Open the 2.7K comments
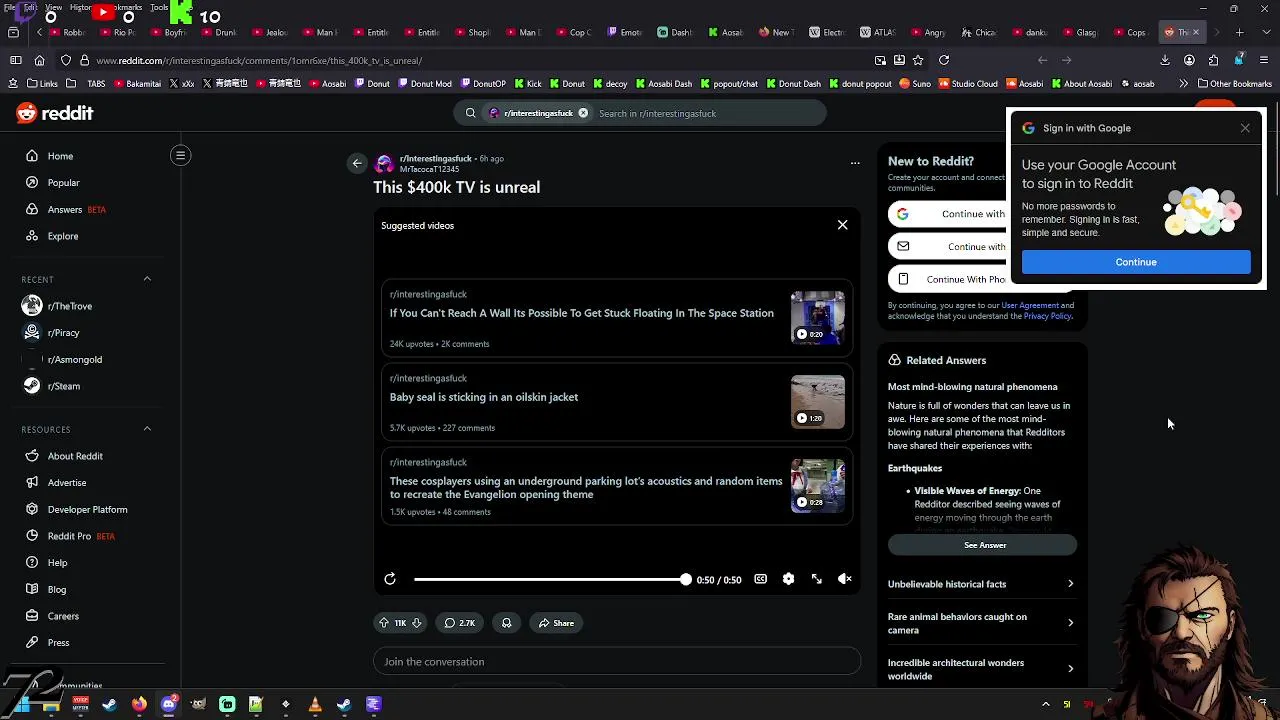Viewport: 1280px width, 720px height. click(x=460, y=623)
